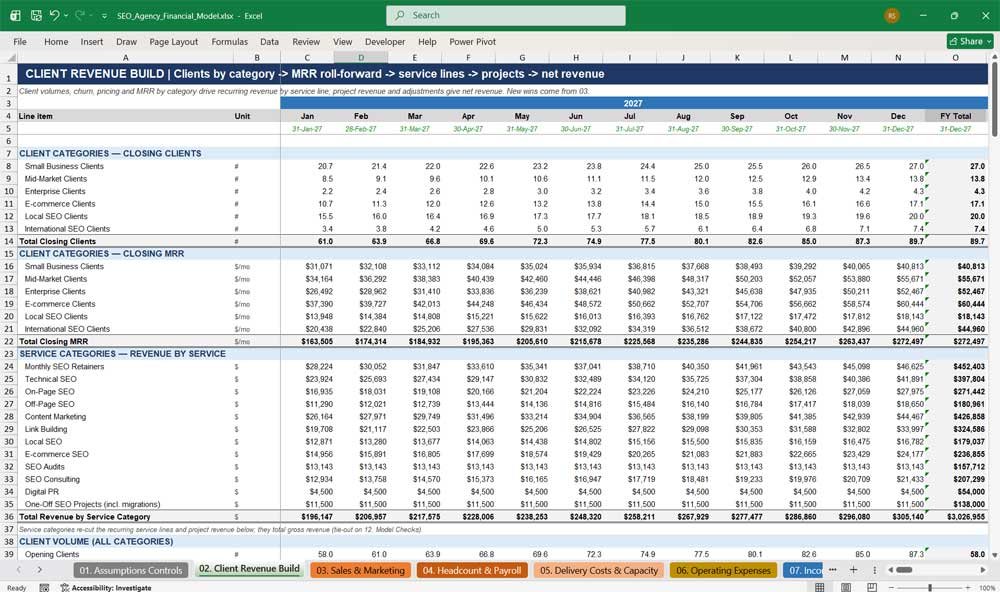
Task: Select the 02. Client Revenue Build sheet tab
Action: [249, 569]
